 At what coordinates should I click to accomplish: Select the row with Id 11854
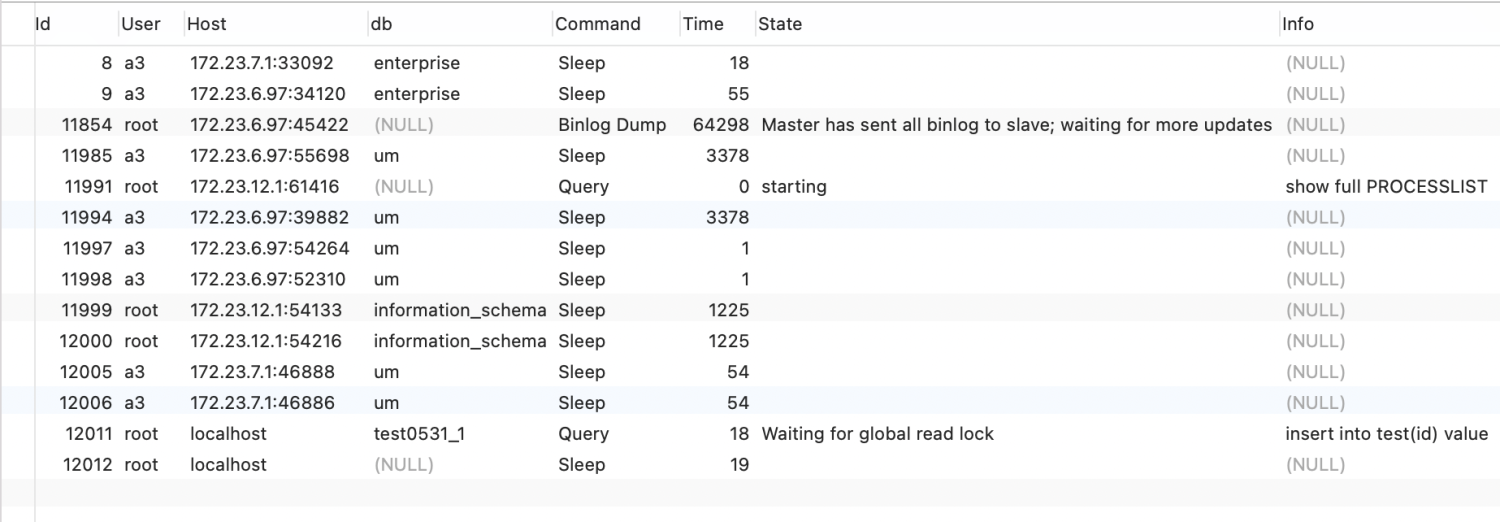(88, 125)
